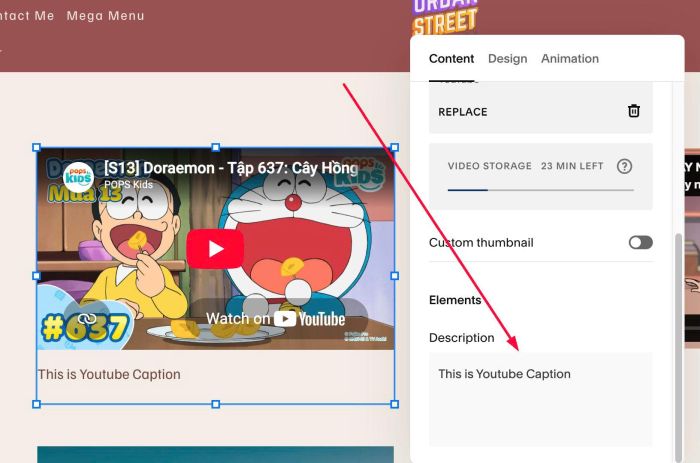Play the Doraemon YouTube video
This screenshot has width=700, height=463.
[215, 249]
